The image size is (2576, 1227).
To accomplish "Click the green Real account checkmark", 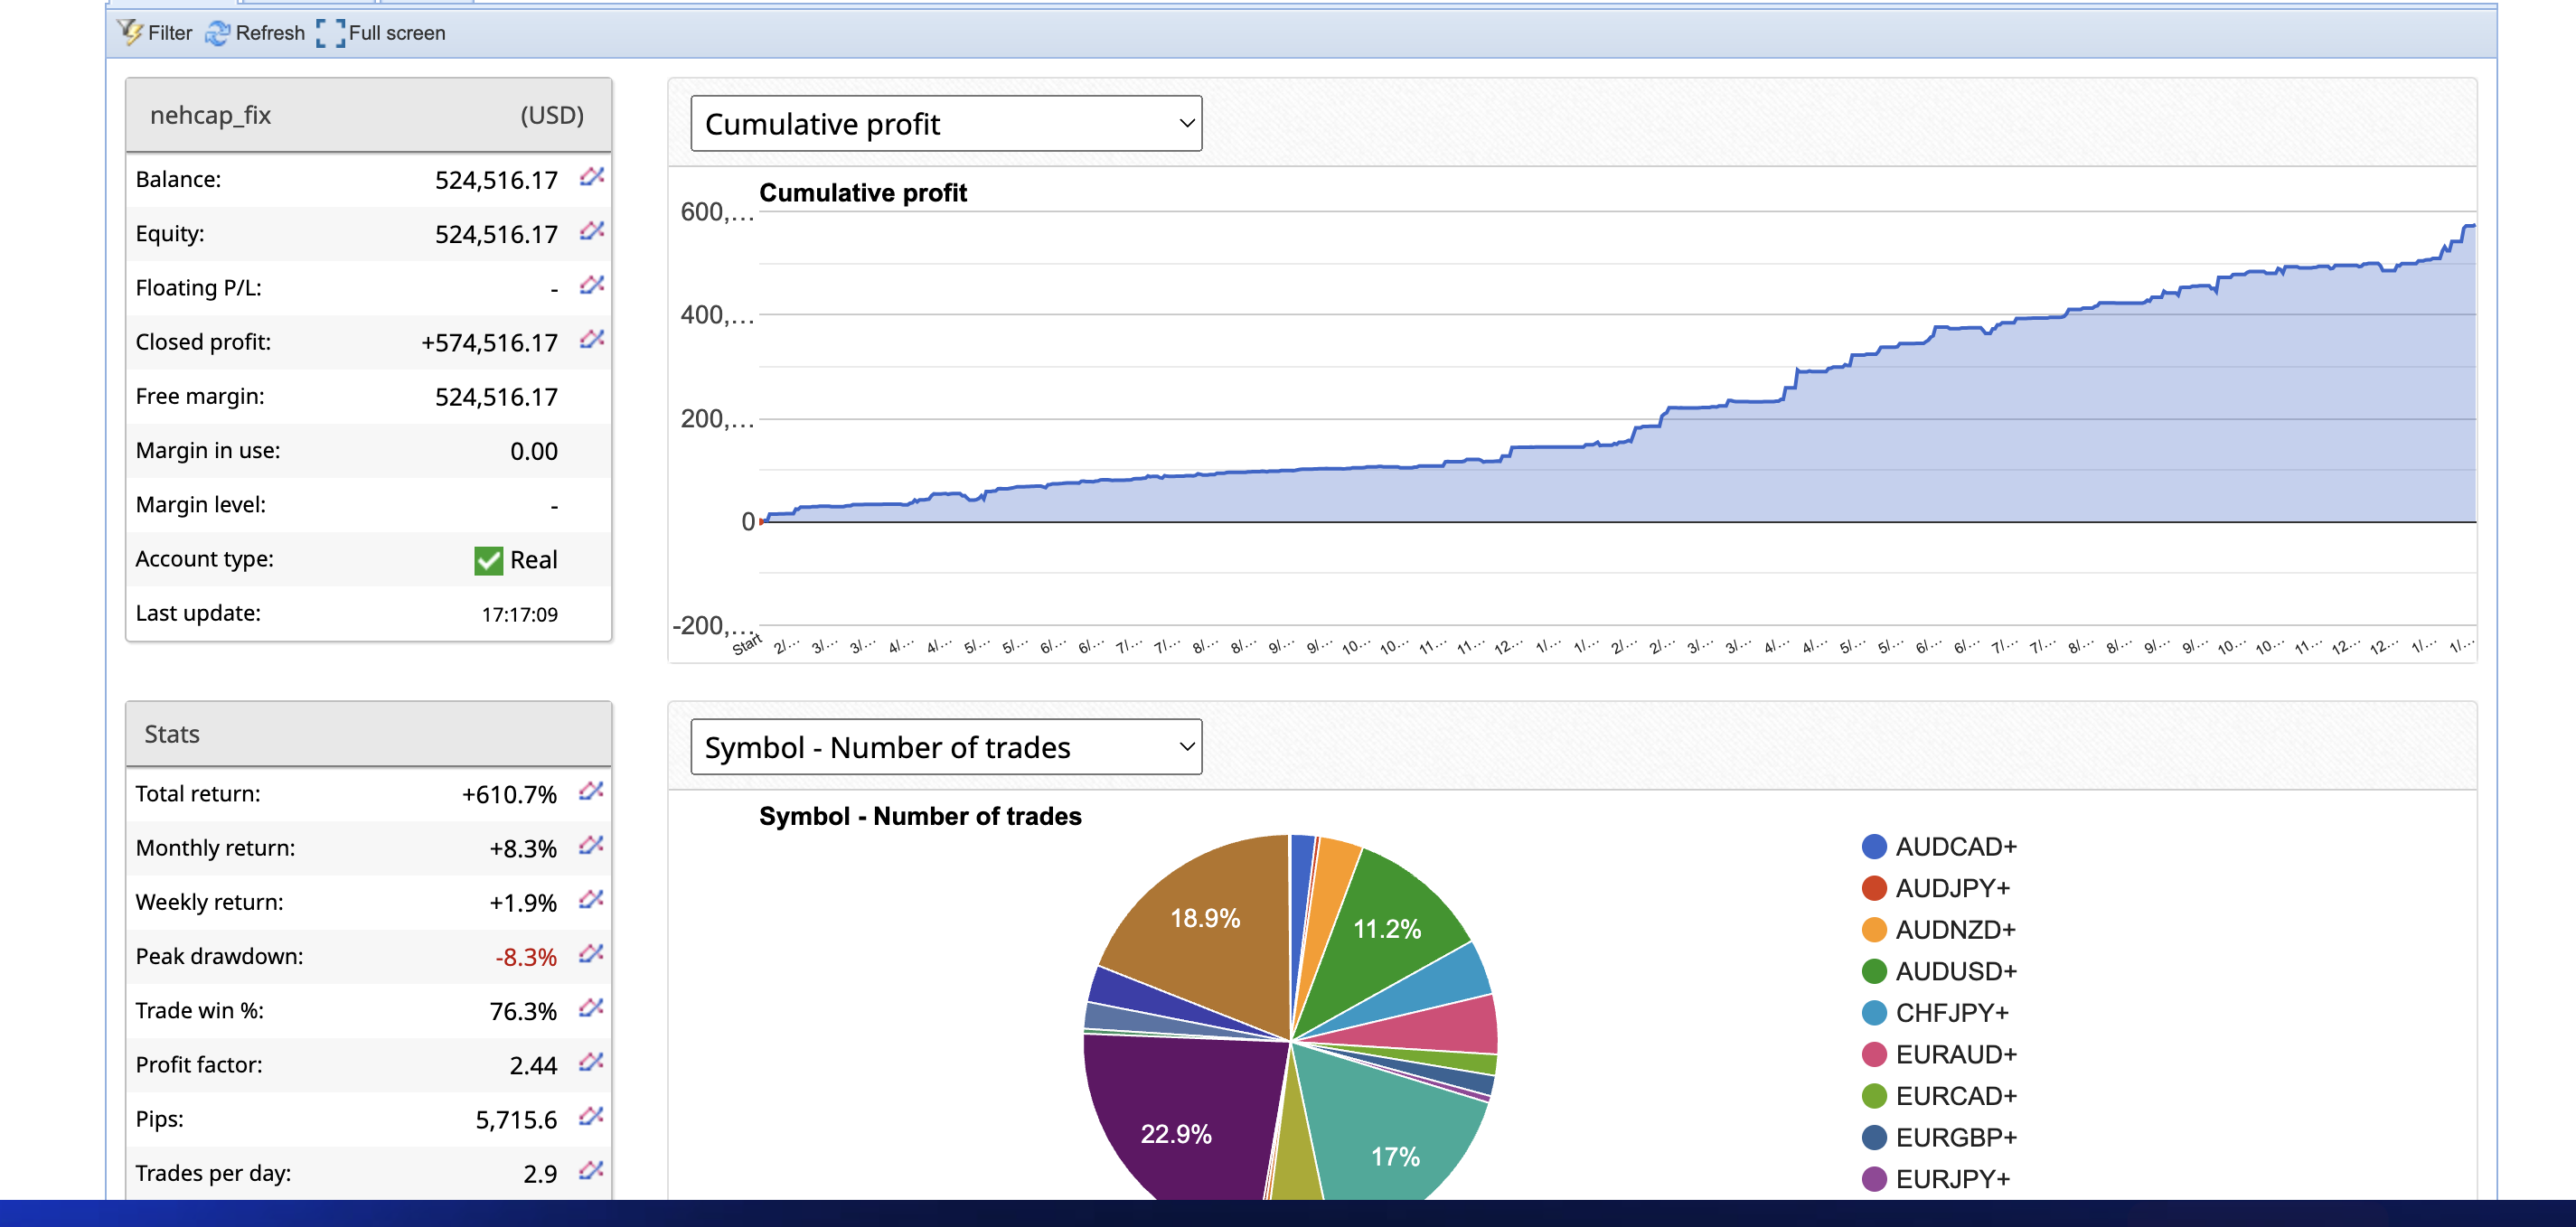I will point(488,560).
